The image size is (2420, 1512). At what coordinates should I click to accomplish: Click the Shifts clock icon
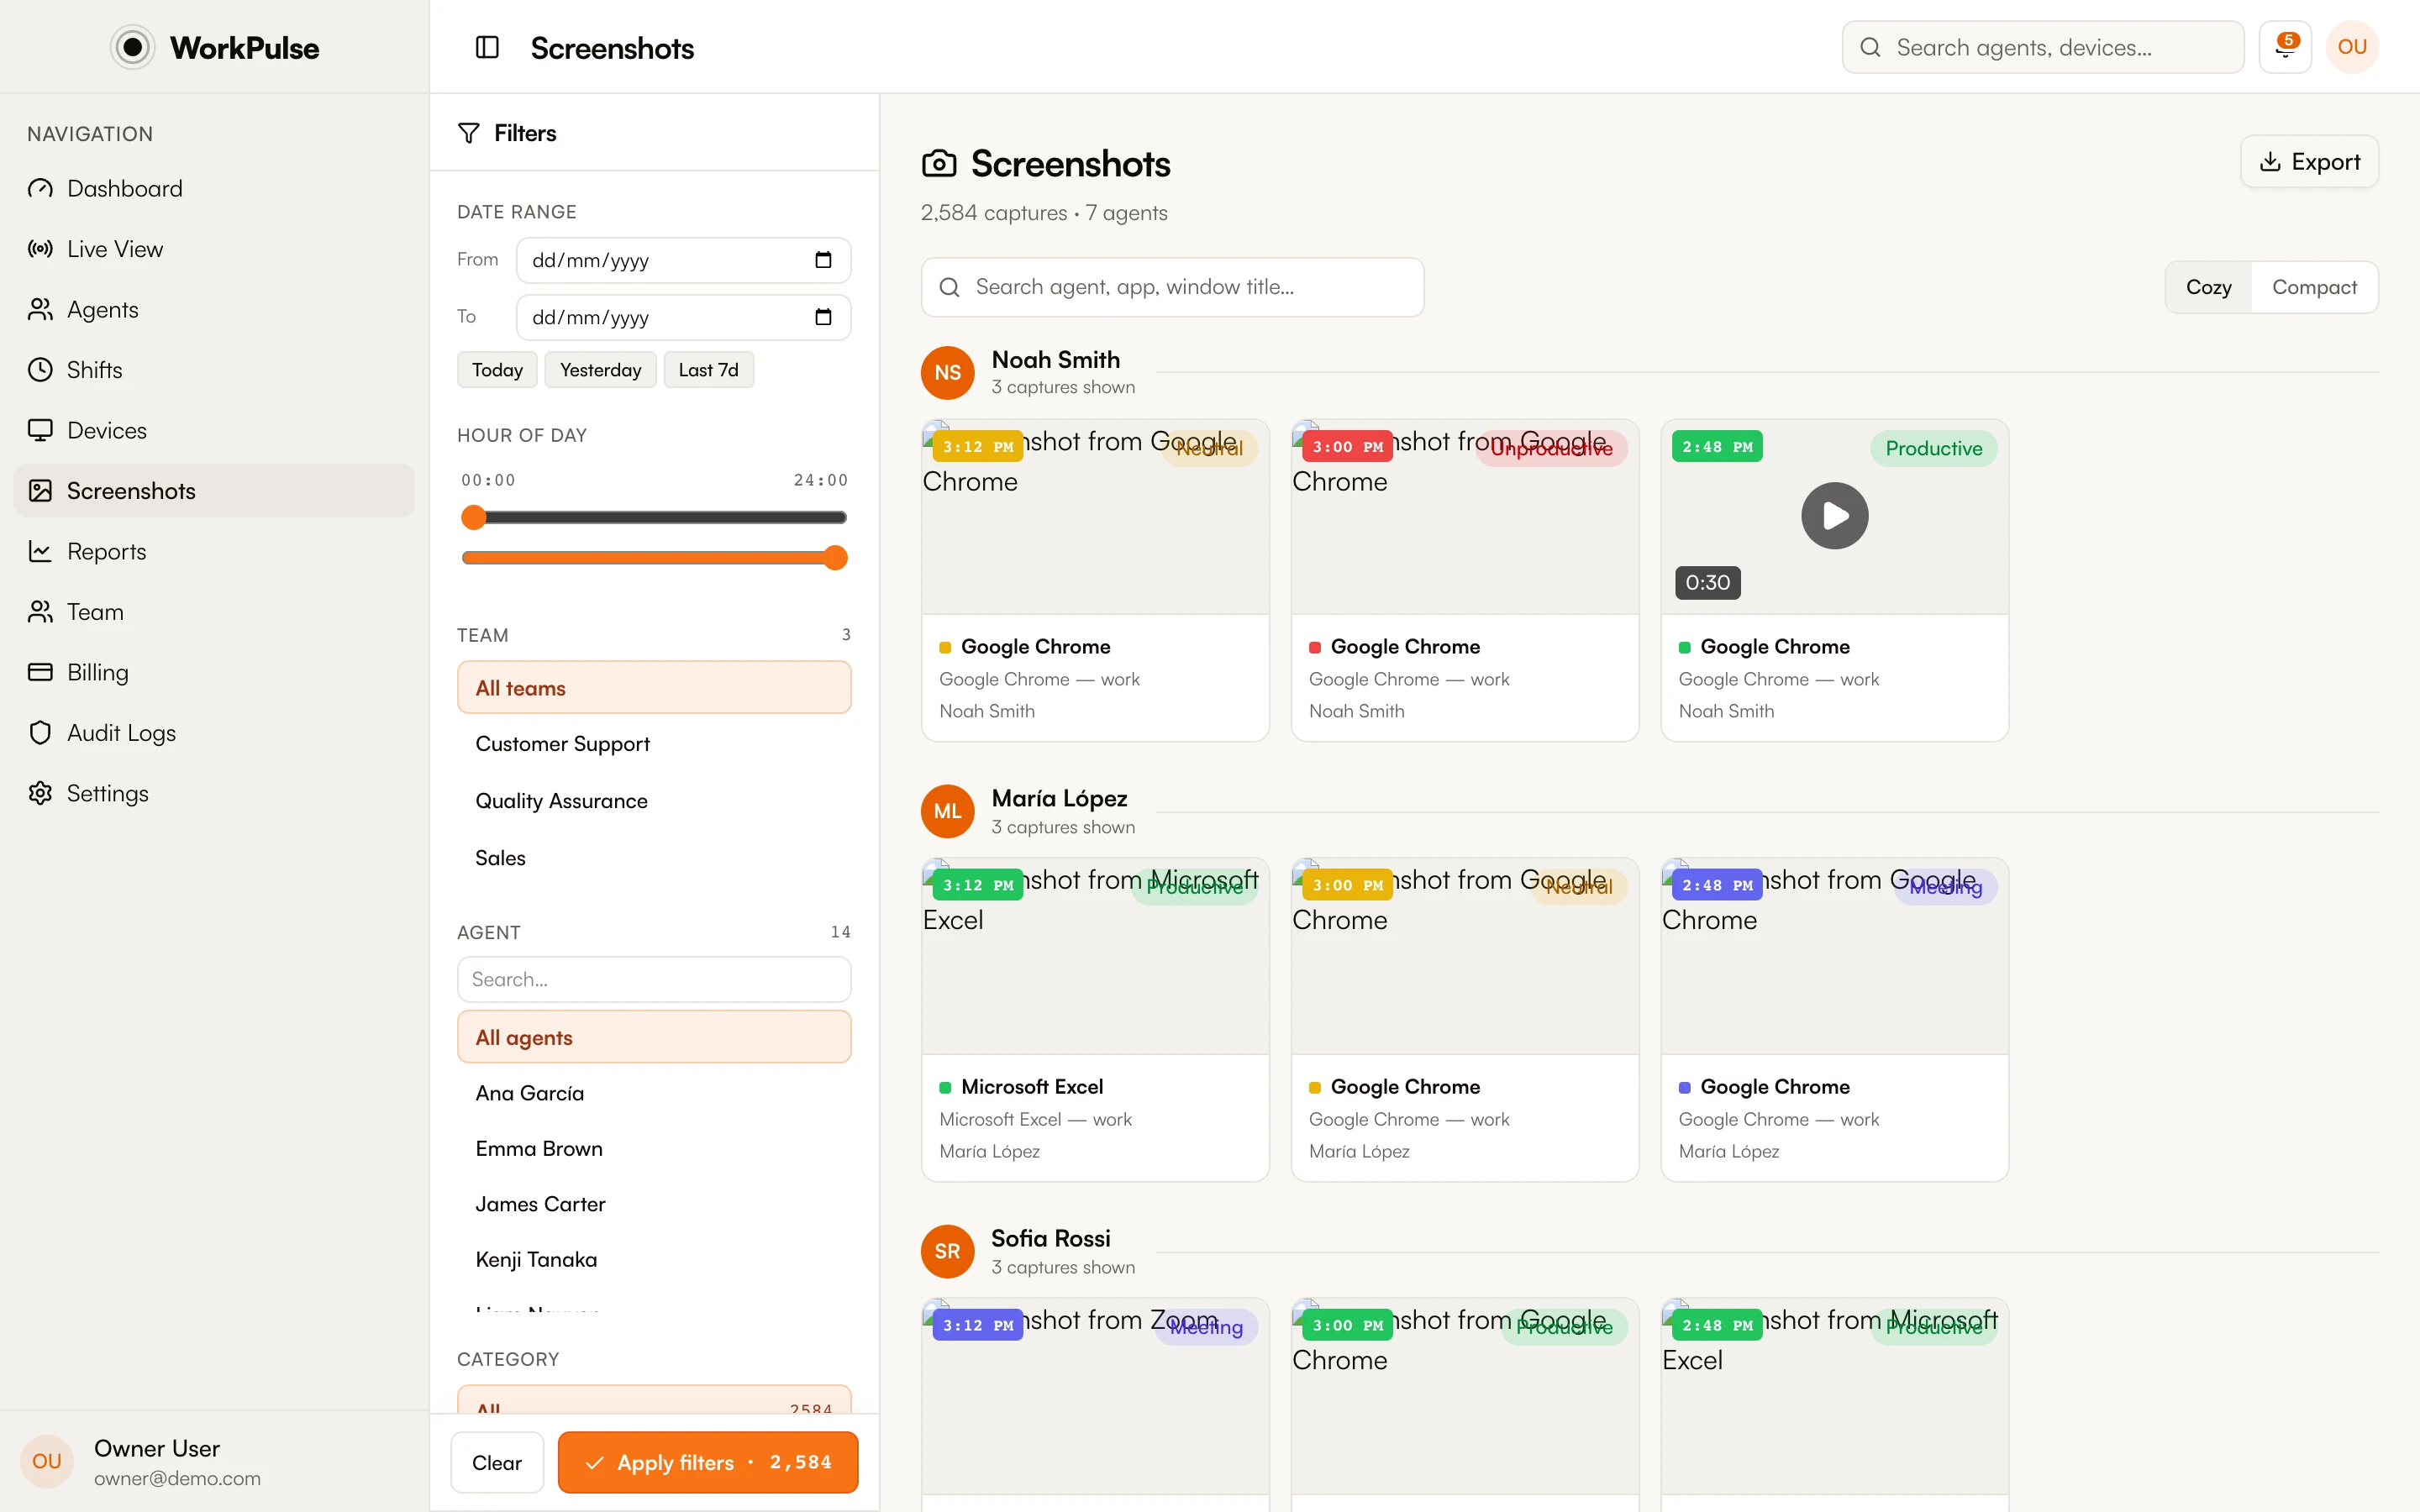click(x=40, y=370)
